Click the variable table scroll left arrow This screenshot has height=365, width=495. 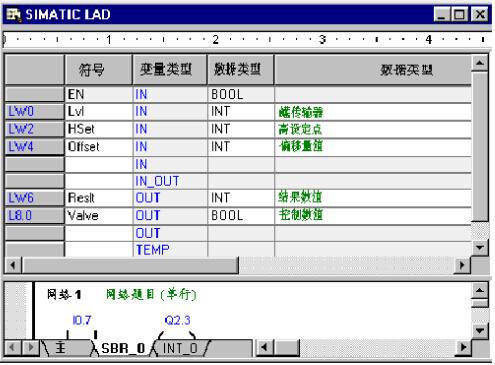coord(13,265)
